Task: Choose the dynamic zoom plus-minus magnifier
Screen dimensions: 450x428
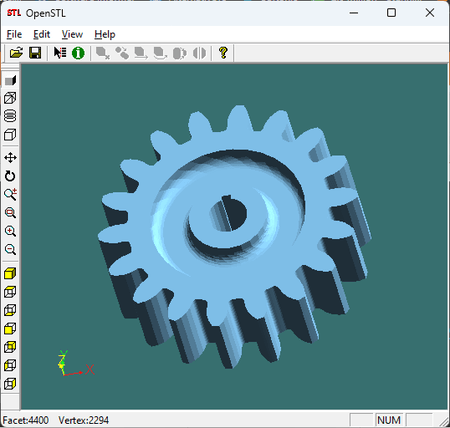Action: coord(10,194)
